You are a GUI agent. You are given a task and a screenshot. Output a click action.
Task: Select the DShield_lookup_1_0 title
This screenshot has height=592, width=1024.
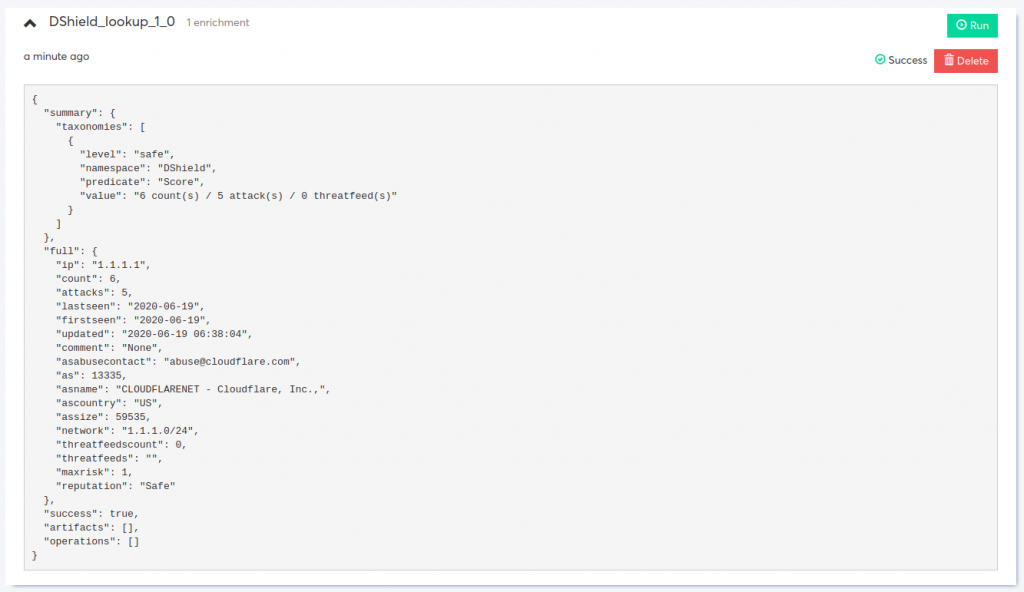tap(112, 22)
